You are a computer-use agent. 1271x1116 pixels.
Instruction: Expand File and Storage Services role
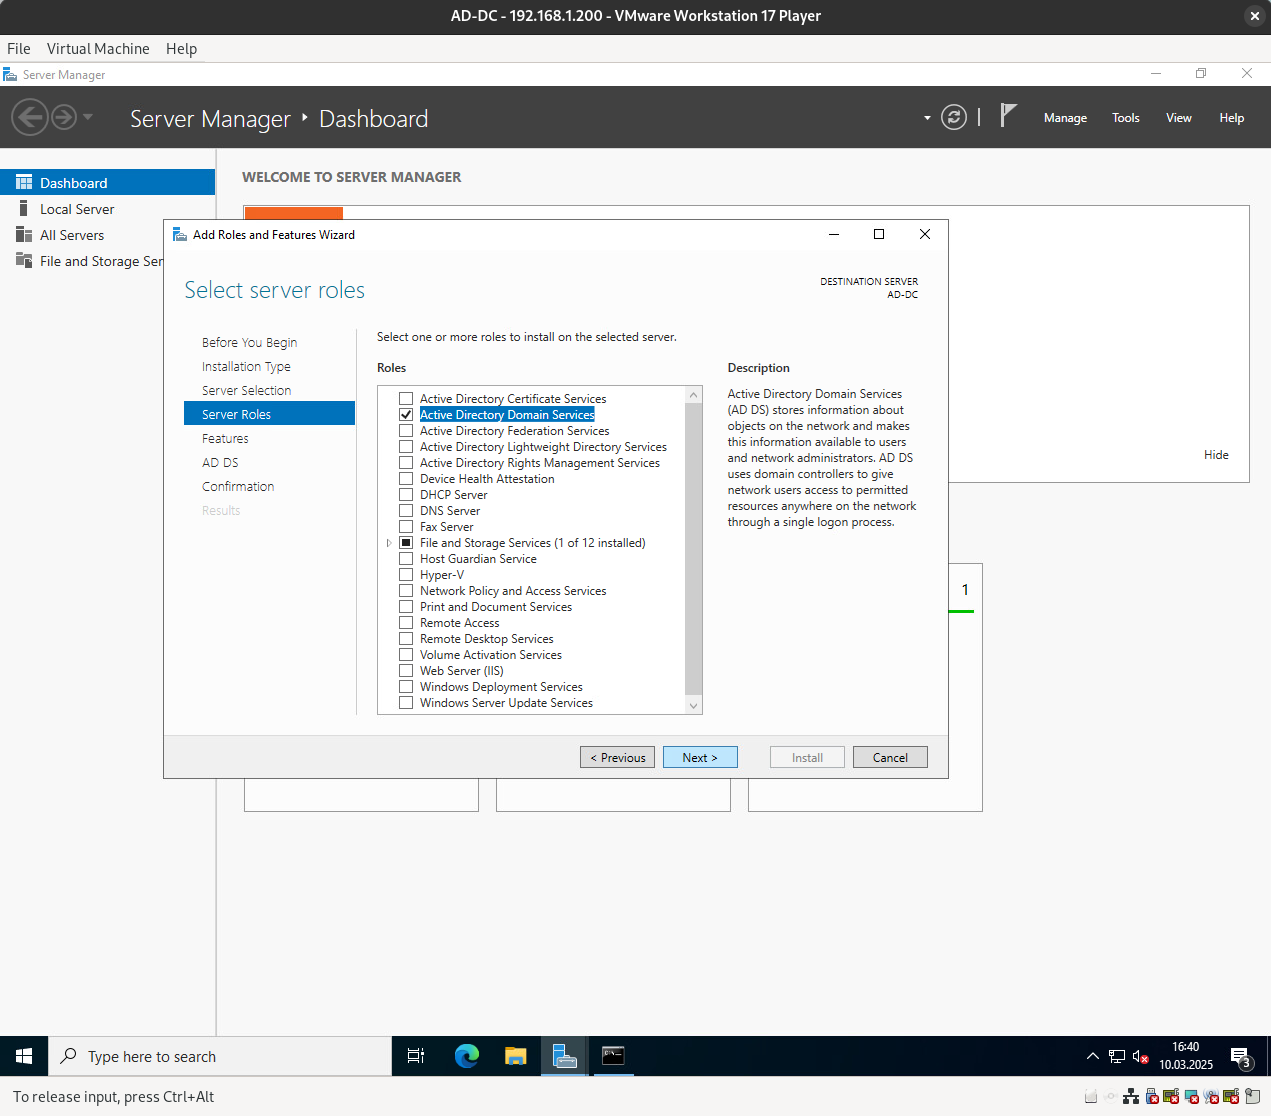click(389, 543)
